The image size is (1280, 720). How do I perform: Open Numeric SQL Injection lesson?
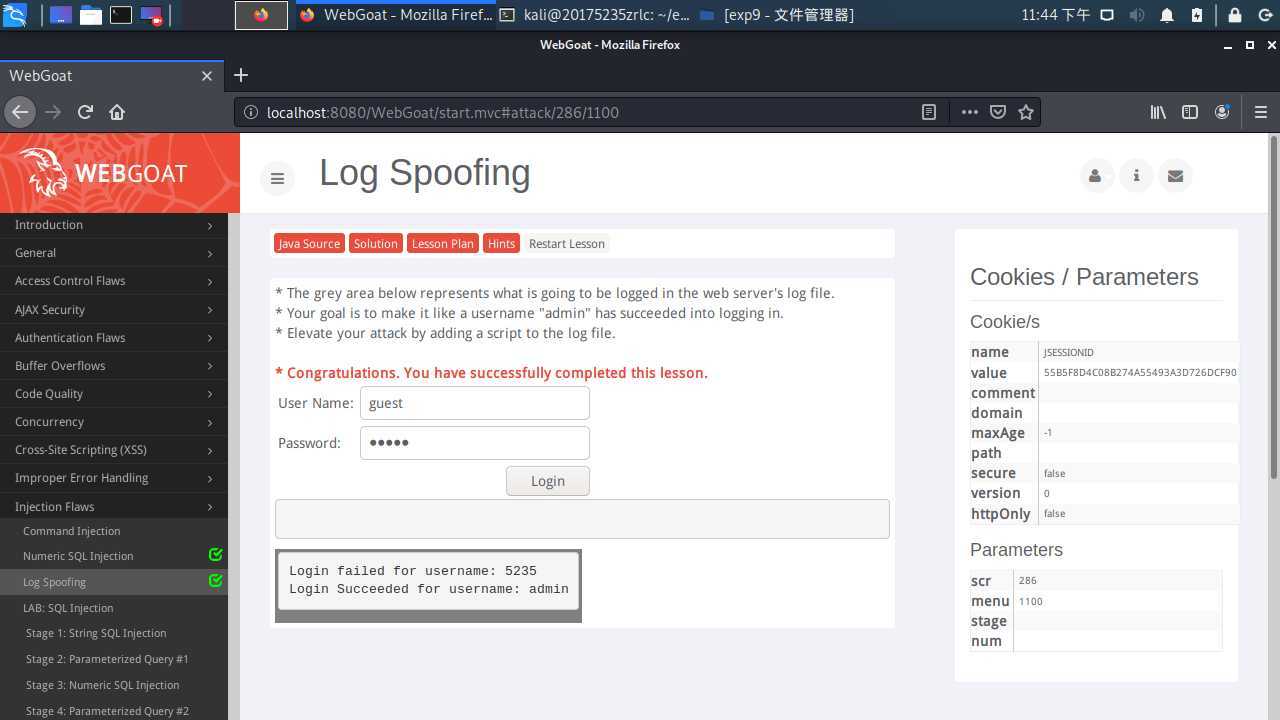(78, 556)
